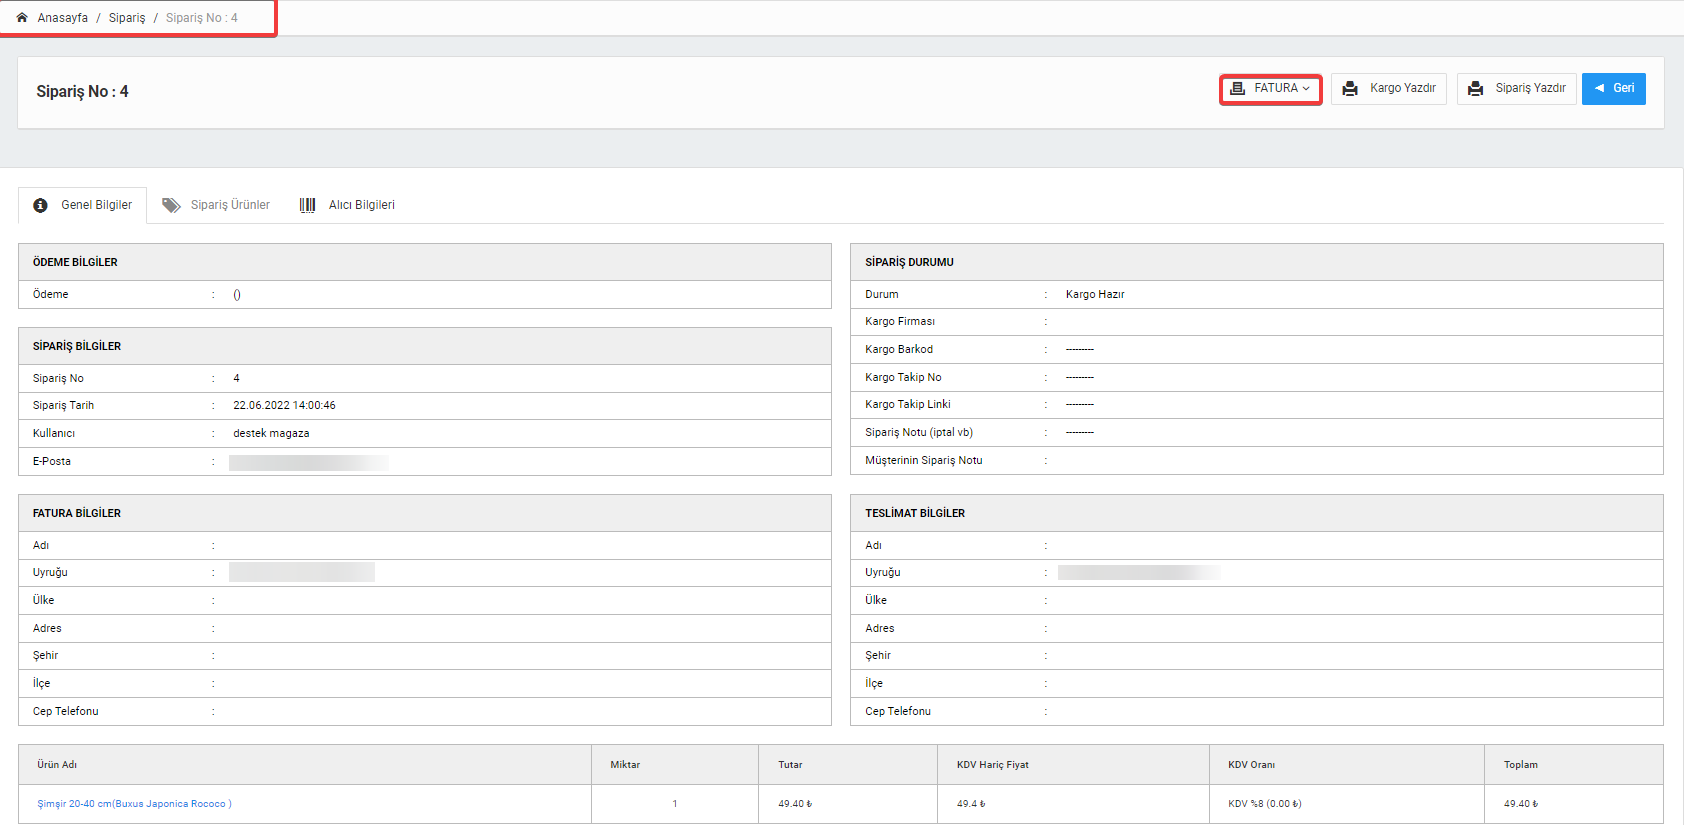
Task: Click the Kargo Takip Linki label
Action: coord(908,405)
